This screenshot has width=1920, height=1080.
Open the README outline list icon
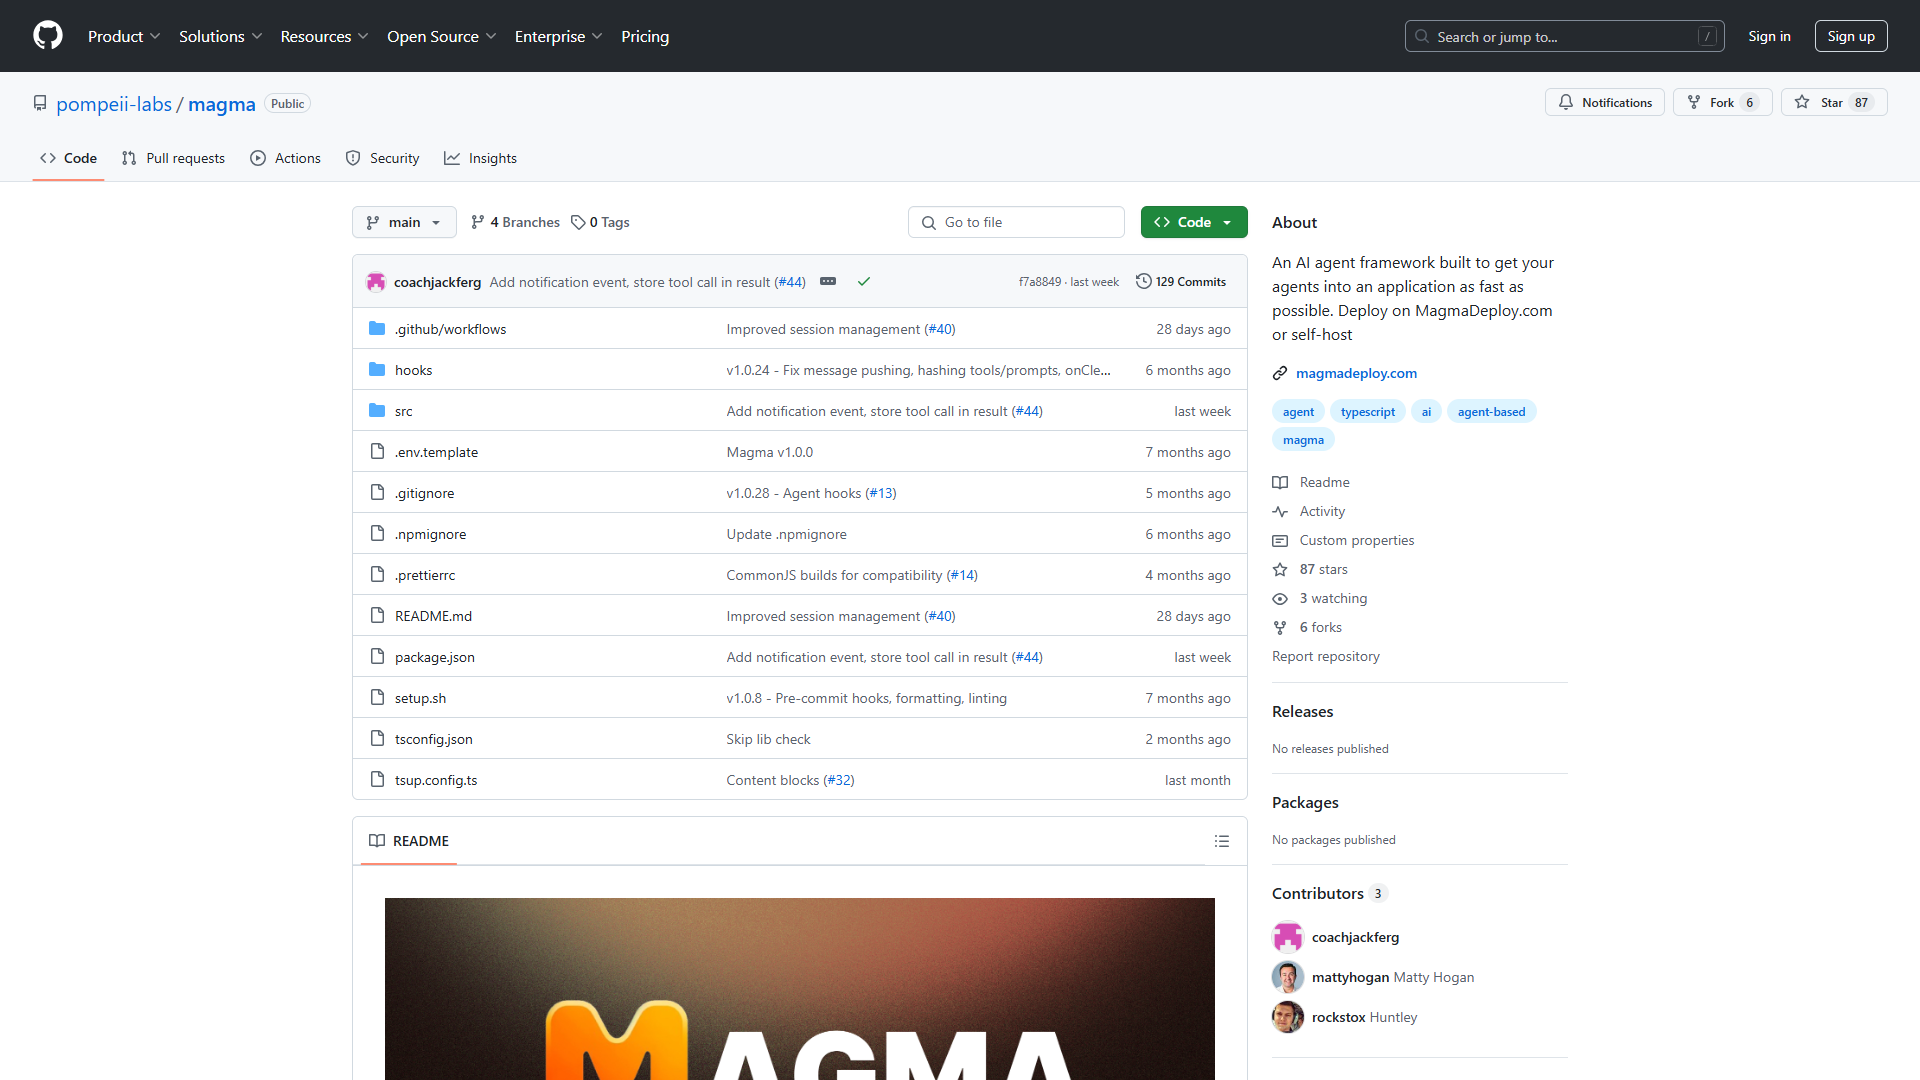point(1221,841)
